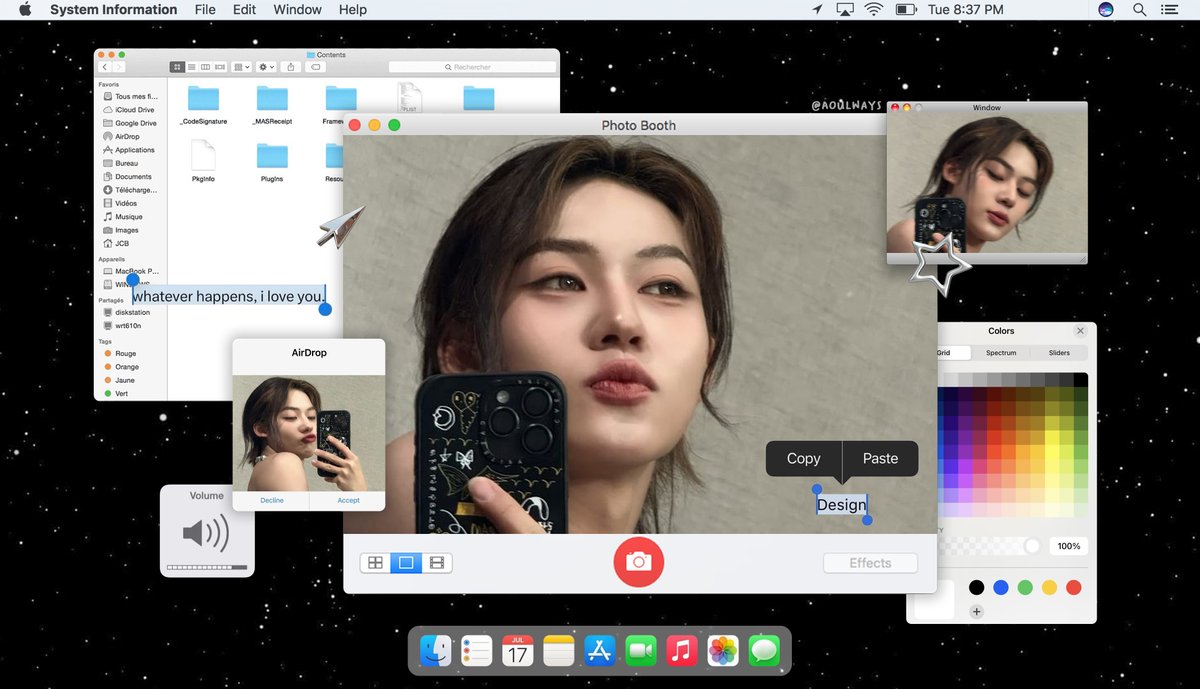Viewport: 1200px width, 689px height.
Task: Select Bureau in Finder sidebar
Action: [119, 163]
